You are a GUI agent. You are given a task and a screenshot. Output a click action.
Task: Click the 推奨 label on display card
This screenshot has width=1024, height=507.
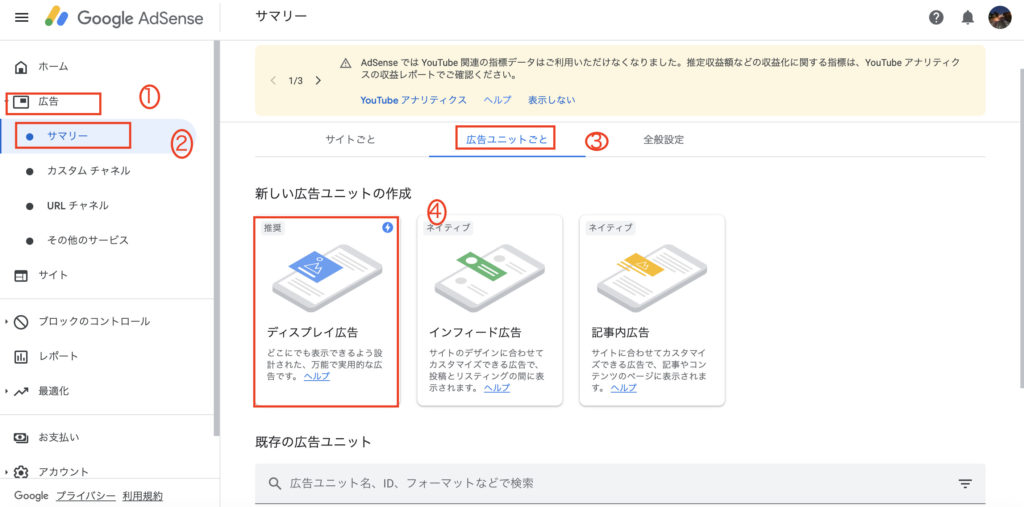274,228
